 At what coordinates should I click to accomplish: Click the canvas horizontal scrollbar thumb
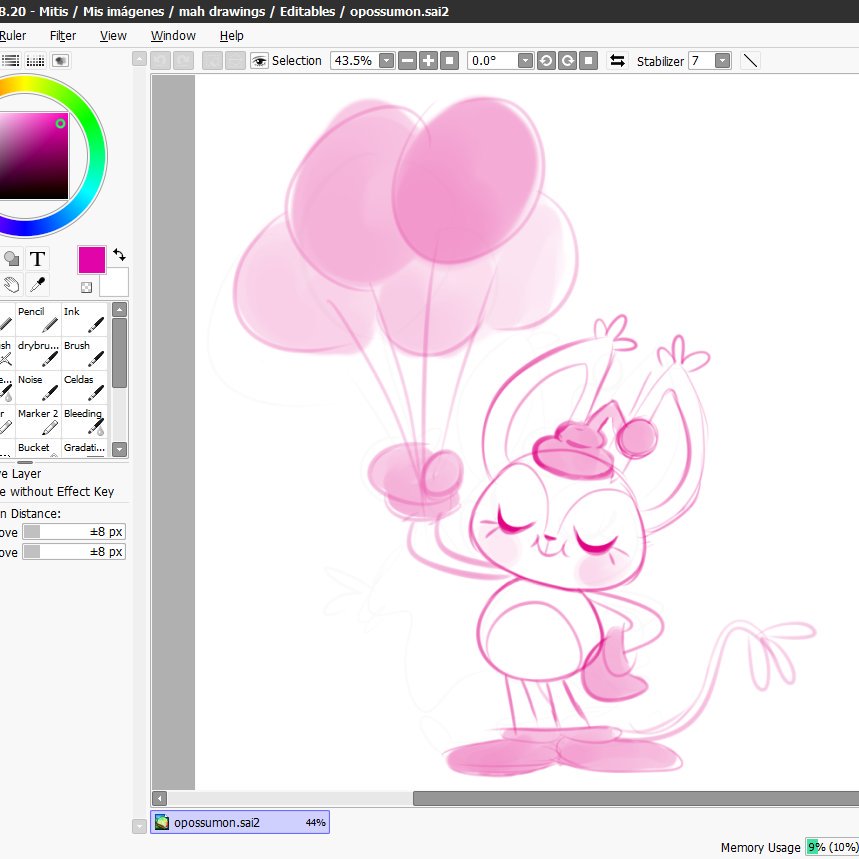636,798
